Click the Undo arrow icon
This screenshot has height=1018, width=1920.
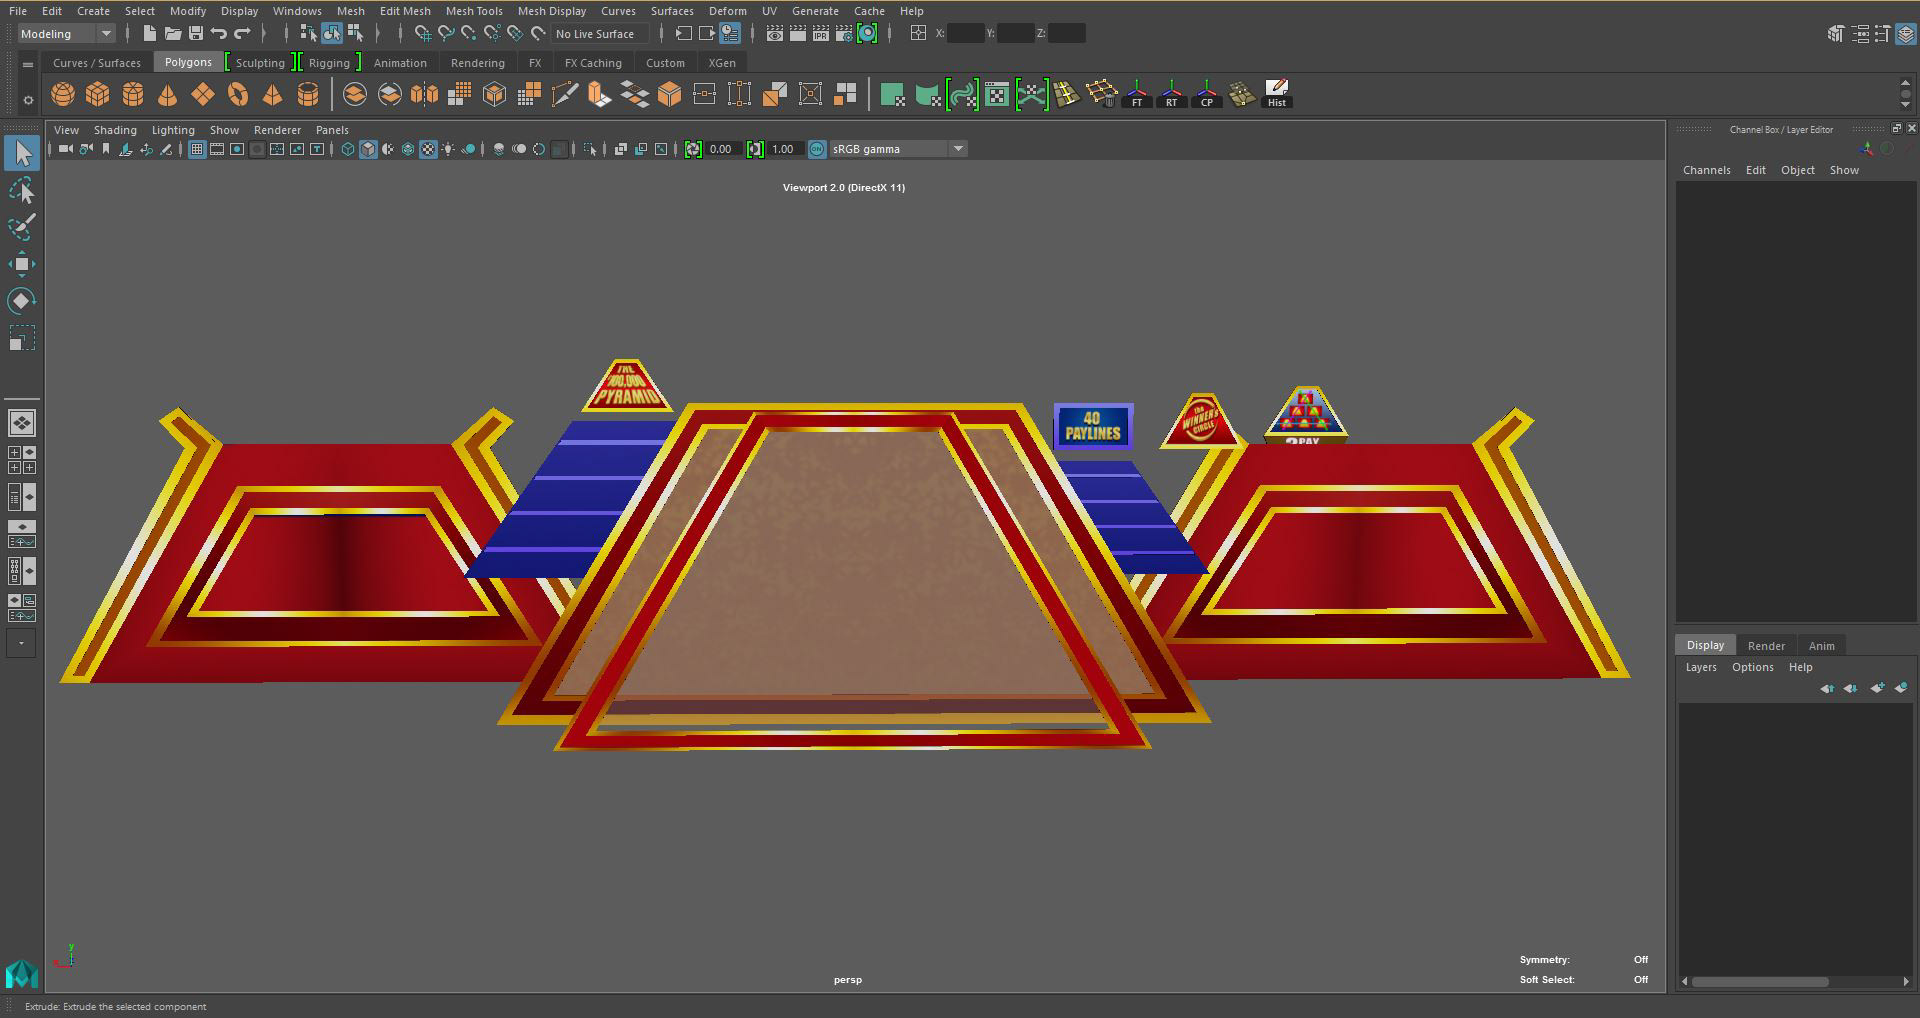point(219,34)
